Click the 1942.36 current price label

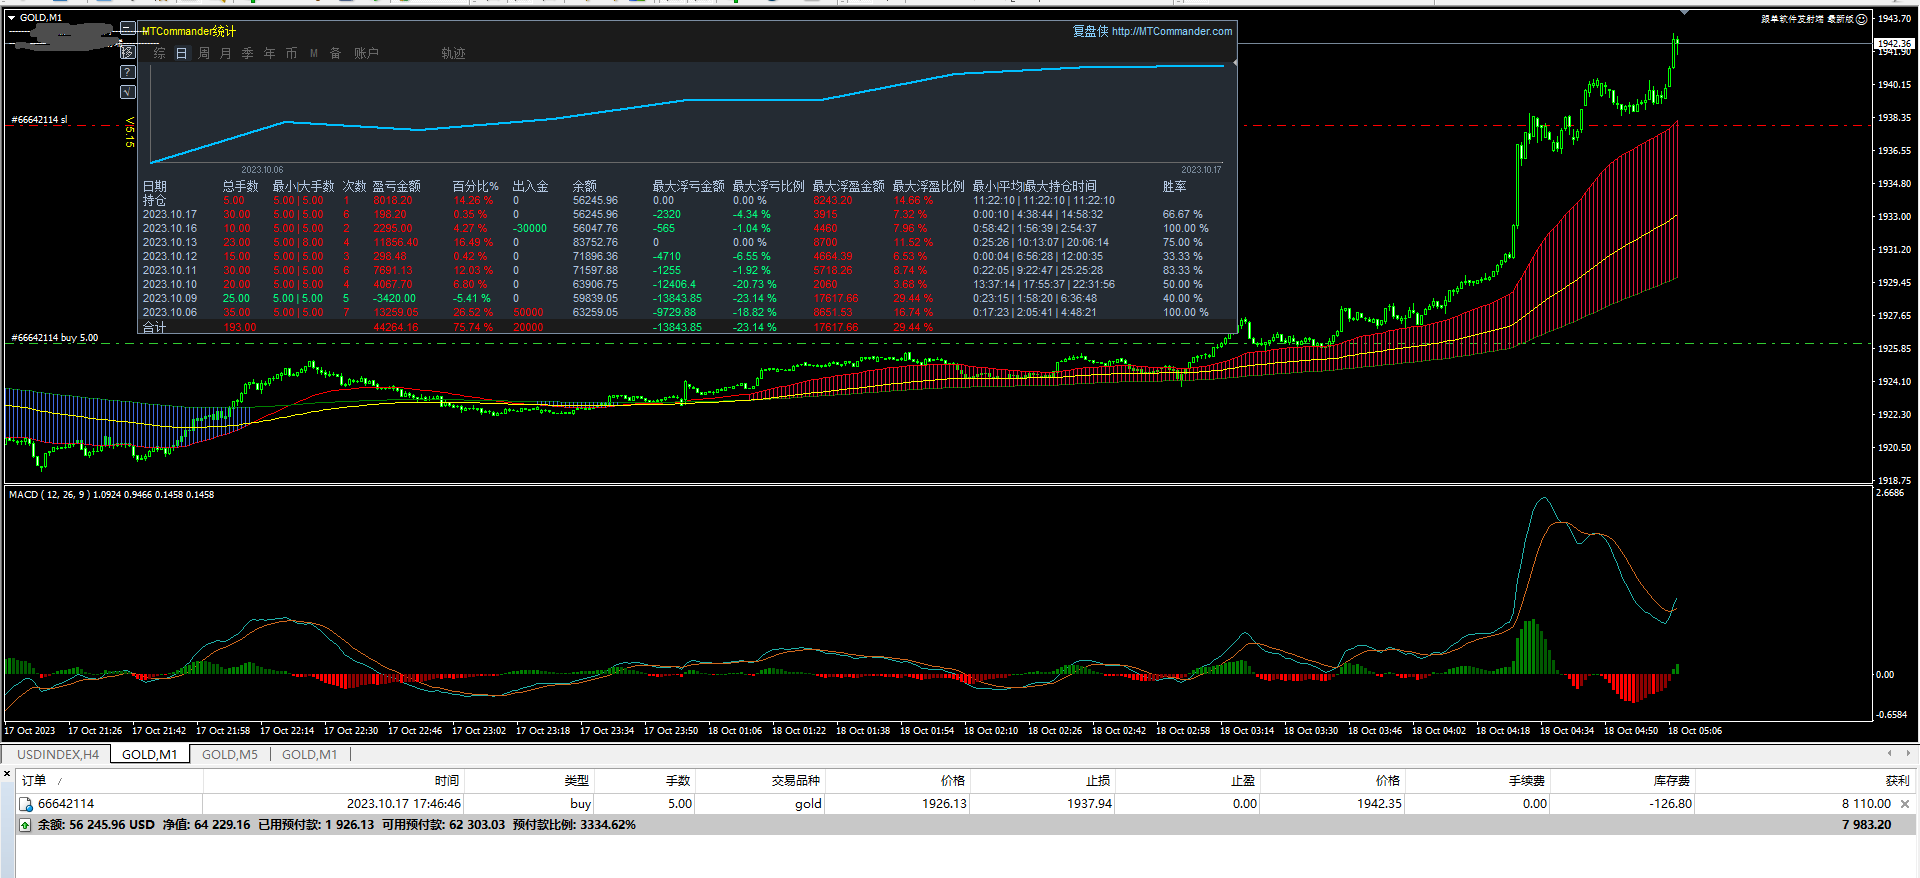(x=1894, y=43)
